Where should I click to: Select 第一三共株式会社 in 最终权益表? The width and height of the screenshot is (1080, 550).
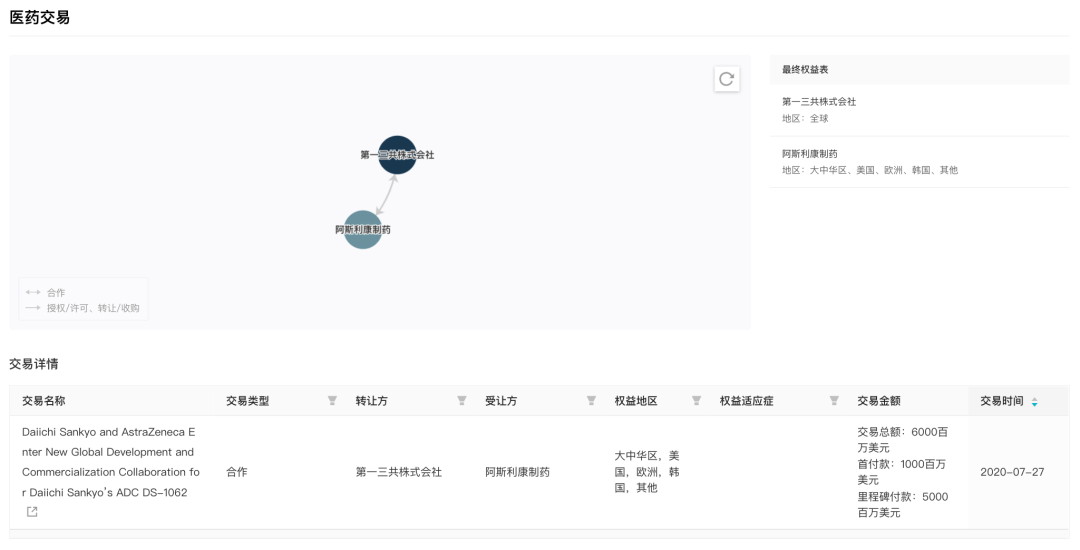pos(819,101)
